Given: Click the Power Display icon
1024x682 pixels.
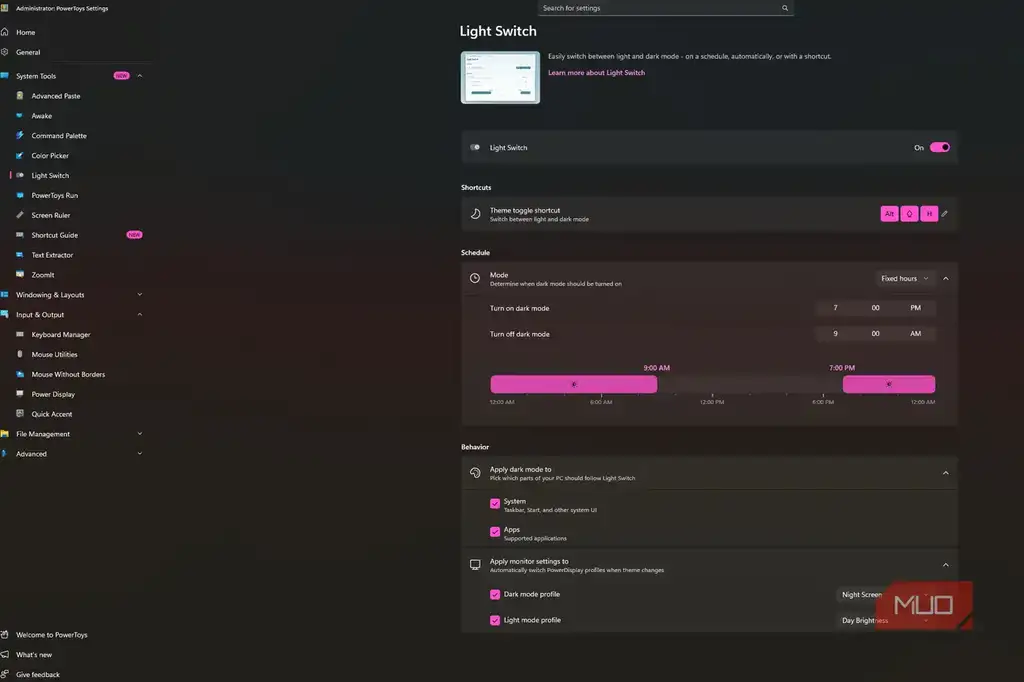Looking at the screenshot, I should (x=20, y=394).
